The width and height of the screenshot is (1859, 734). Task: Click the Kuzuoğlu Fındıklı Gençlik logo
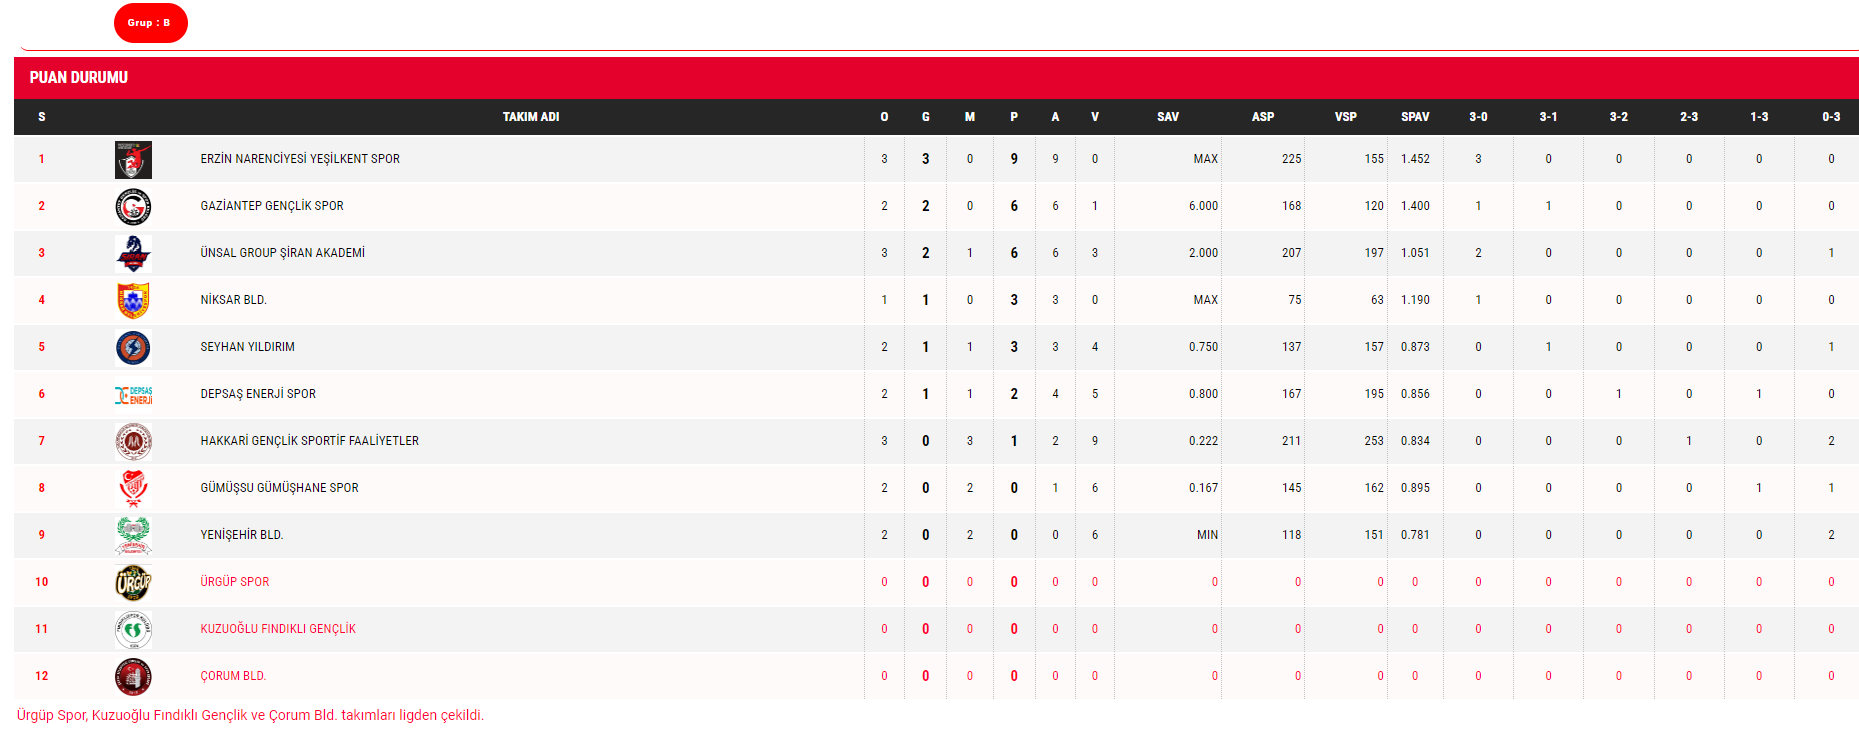[133, 629]
